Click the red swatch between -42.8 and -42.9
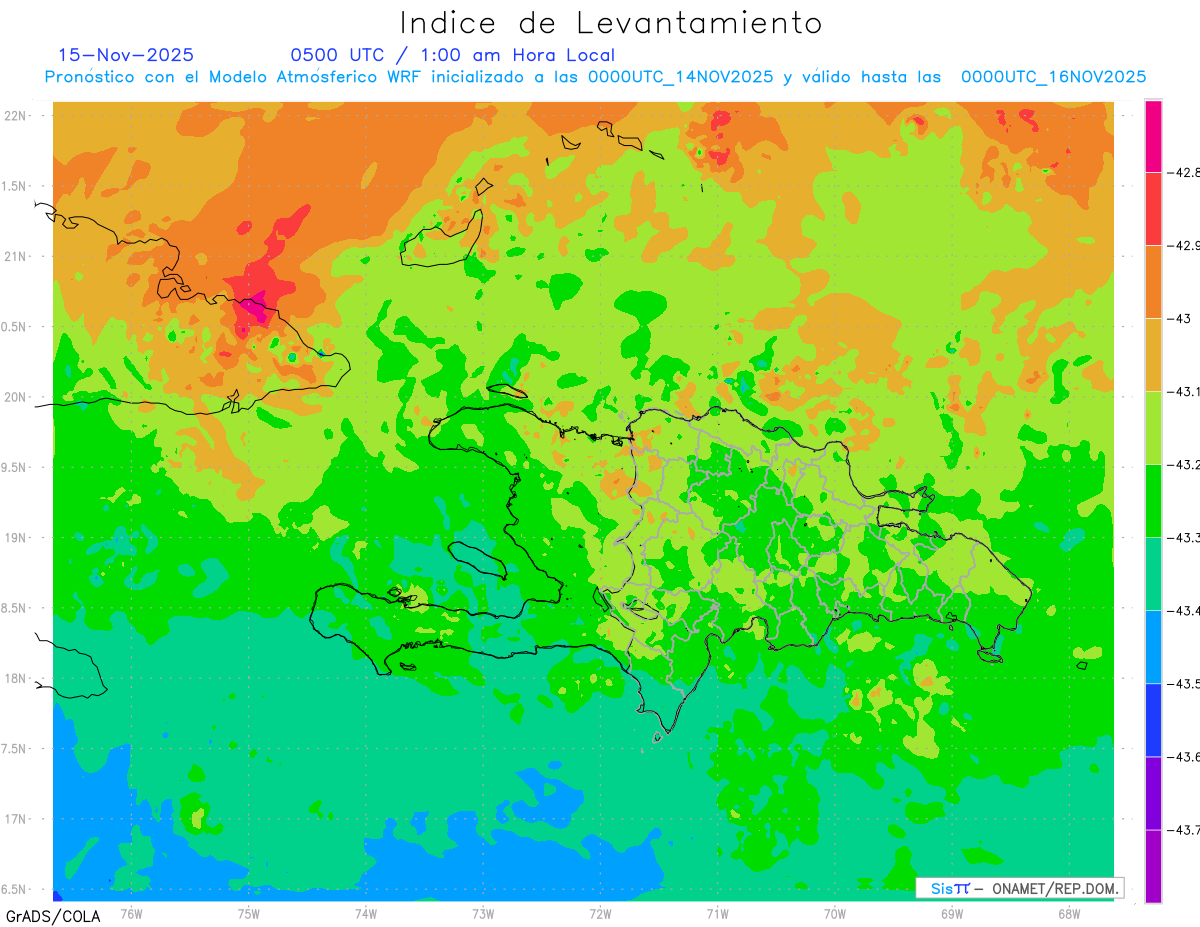This screenshot has width=1200, height=927. coord(1153,208)
